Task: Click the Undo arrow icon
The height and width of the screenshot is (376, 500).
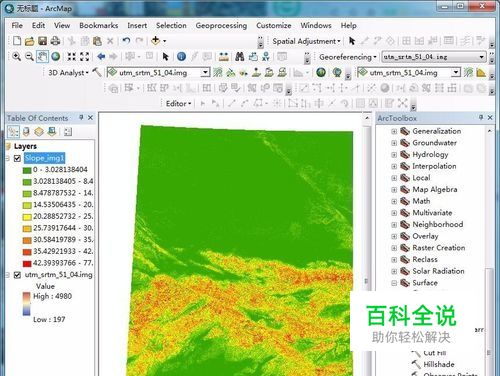Action: tap(126, 41)
